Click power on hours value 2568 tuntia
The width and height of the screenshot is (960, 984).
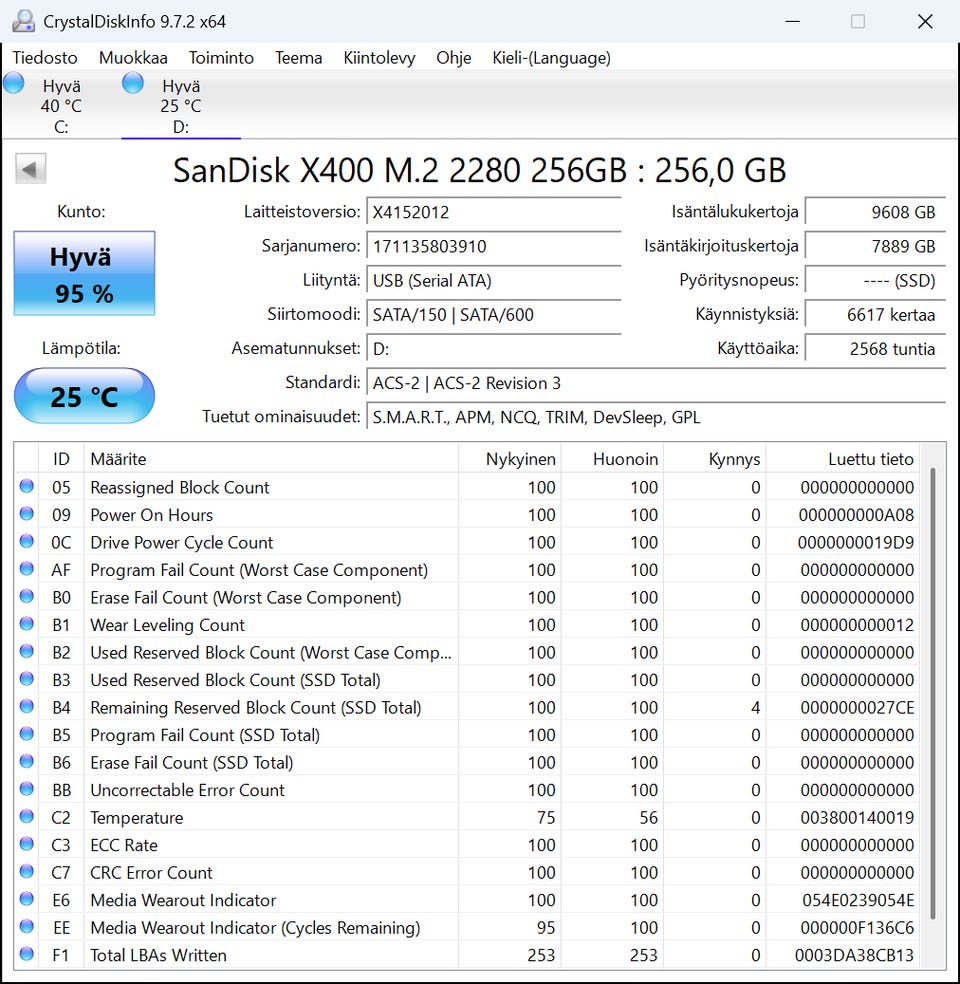pos(875,349)
